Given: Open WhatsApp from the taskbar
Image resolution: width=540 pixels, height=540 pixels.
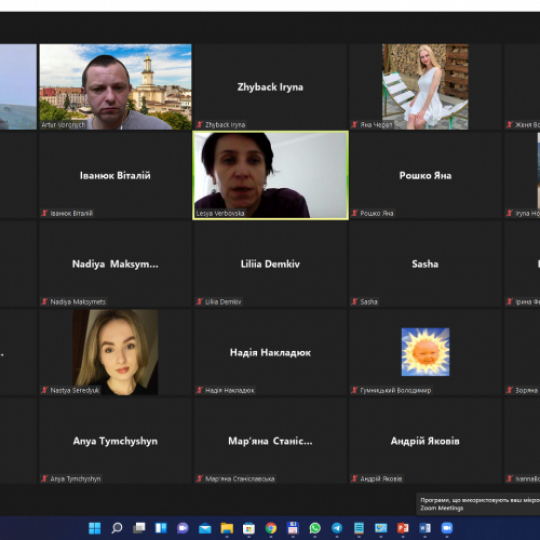Looking at the screenshot, I should point(315,528).
